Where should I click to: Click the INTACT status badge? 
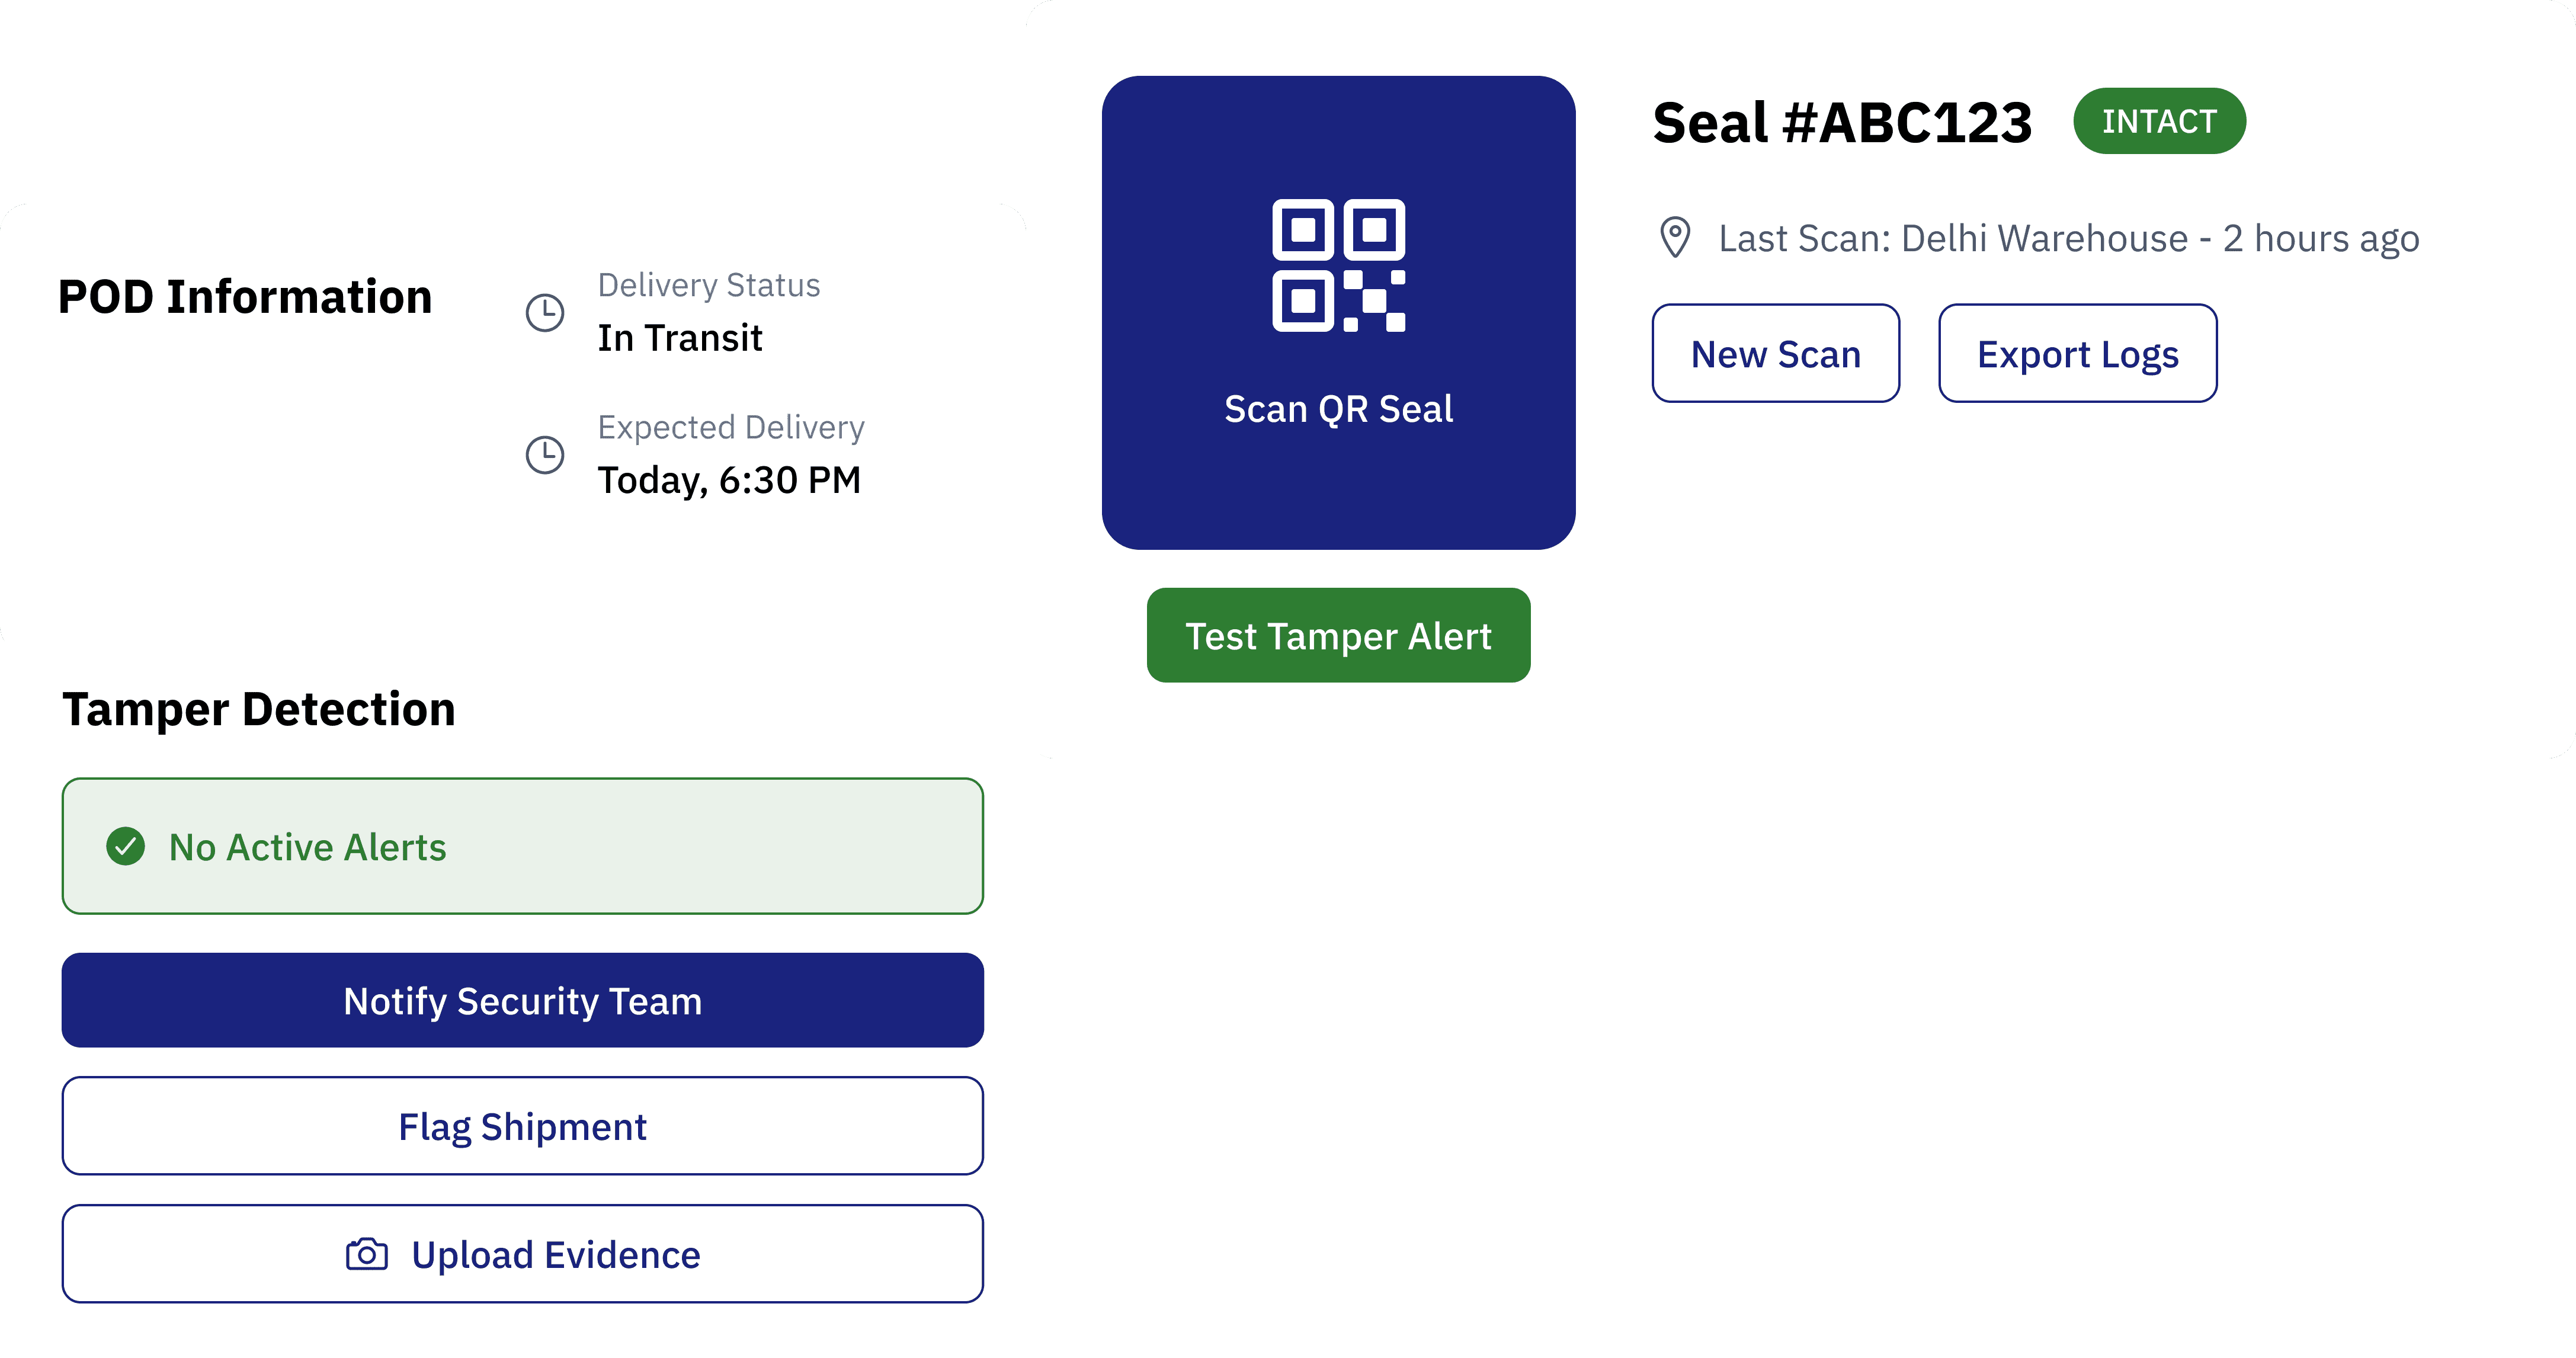2160,121
